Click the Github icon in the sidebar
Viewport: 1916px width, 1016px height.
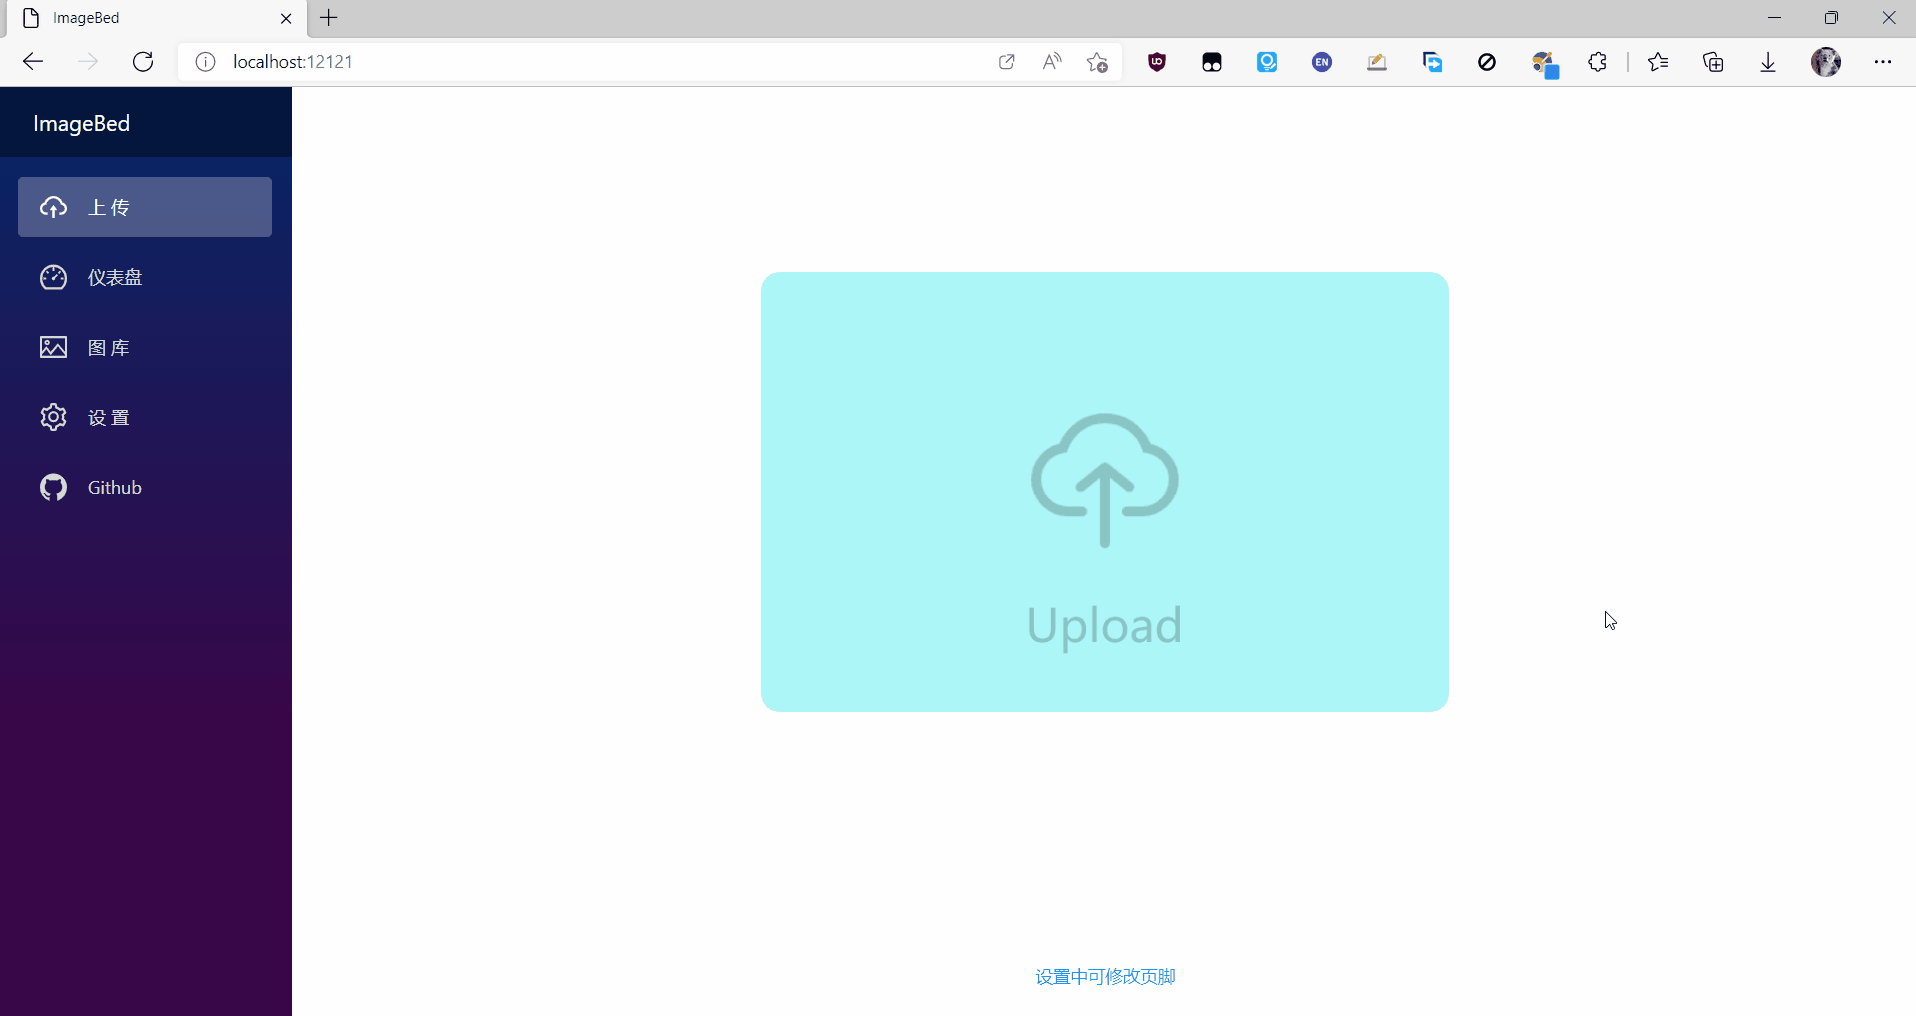53,488
